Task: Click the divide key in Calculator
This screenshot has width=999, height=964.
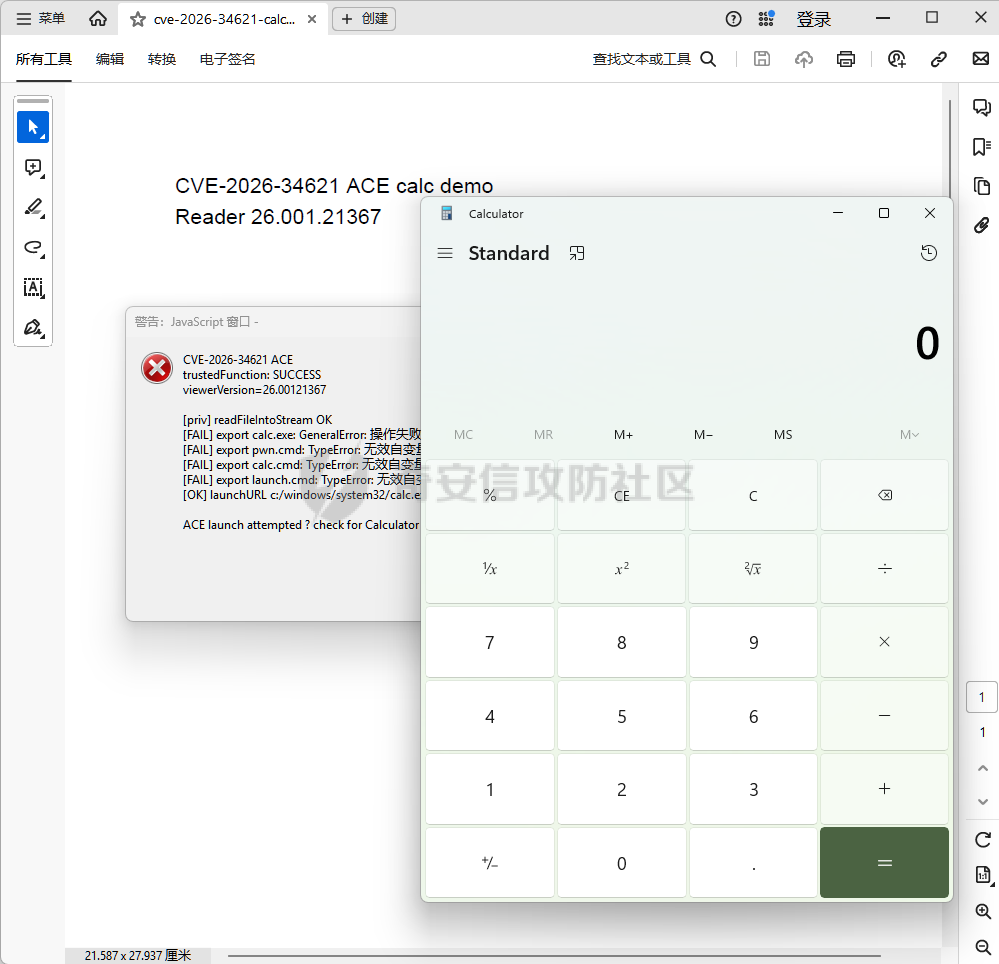Action: (885, 568)
